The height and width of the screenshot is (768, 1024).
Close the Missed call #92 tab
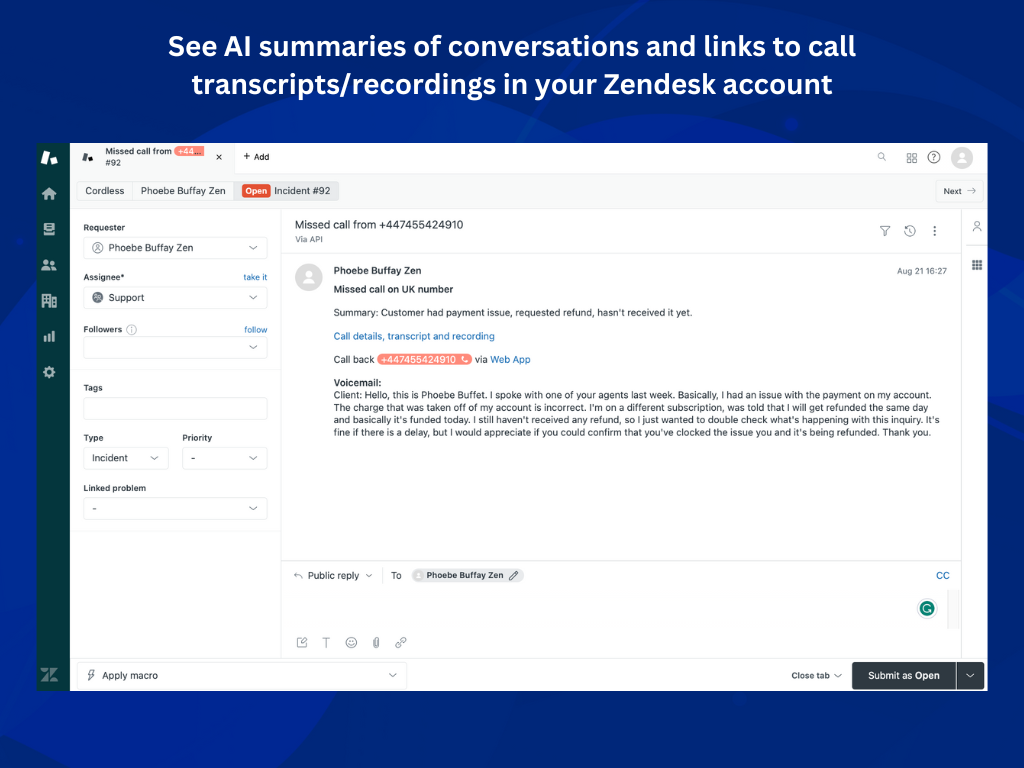219,157
